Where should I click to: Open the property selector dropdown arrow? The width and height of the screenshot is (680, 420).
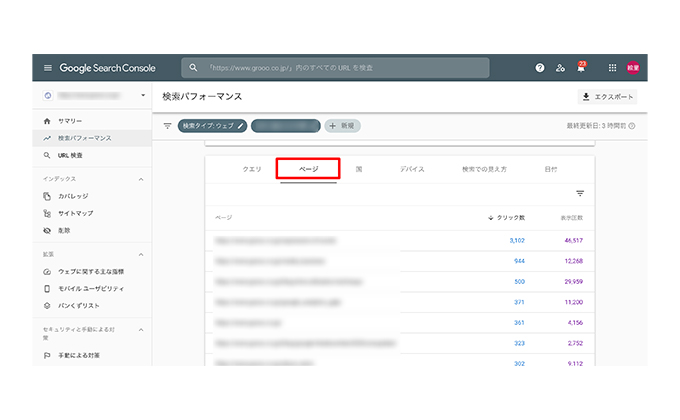click(x=143, y=95)
